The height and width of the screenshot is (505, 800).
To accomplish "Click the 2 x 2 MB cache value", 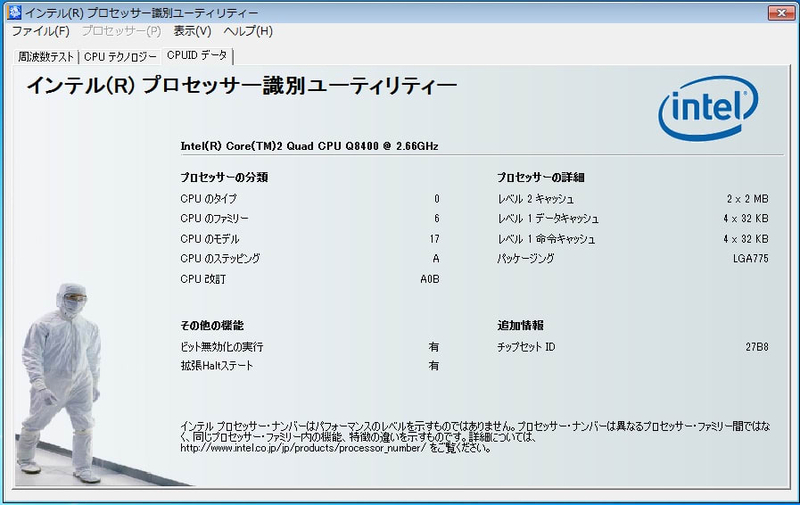I will (747, 198).
